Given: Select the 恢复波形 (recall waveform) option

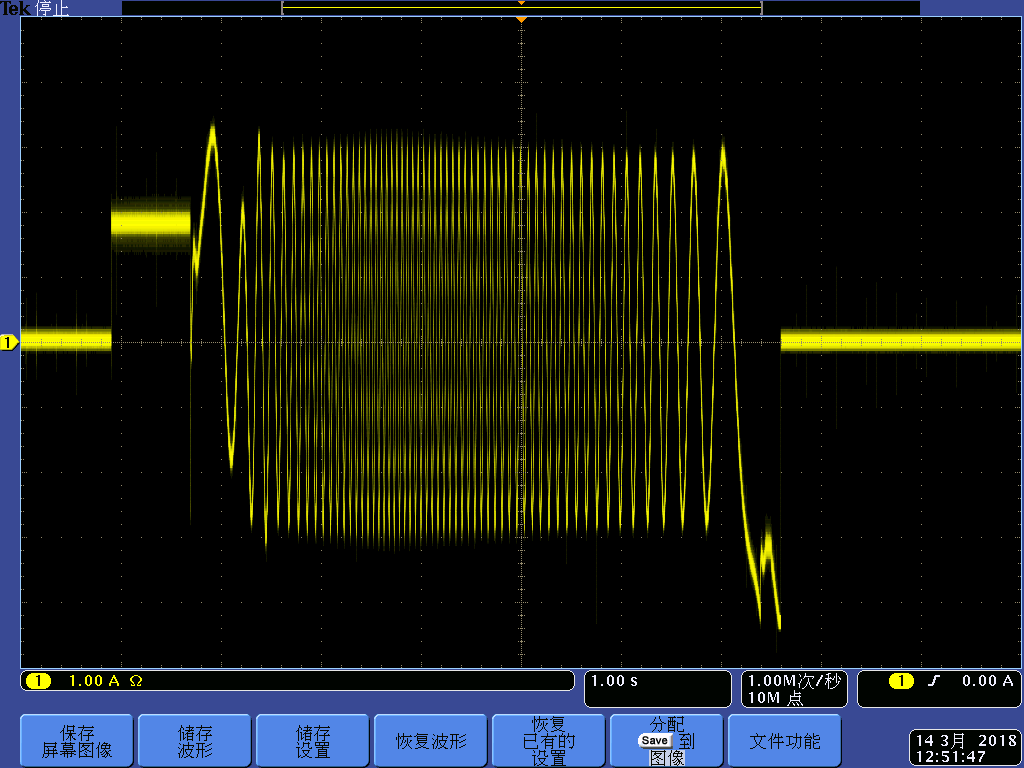Looking at the screenshot, I should pyautogui.click(x=430, y=741).
